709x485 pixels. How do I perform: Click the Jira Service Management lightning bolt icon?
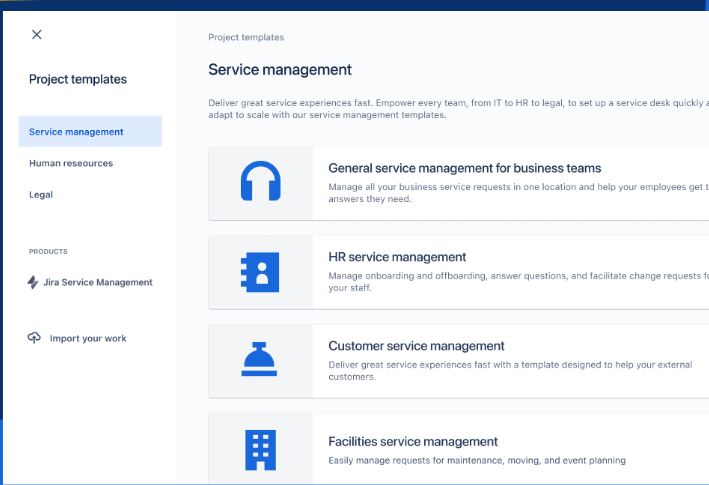point(34,282)
